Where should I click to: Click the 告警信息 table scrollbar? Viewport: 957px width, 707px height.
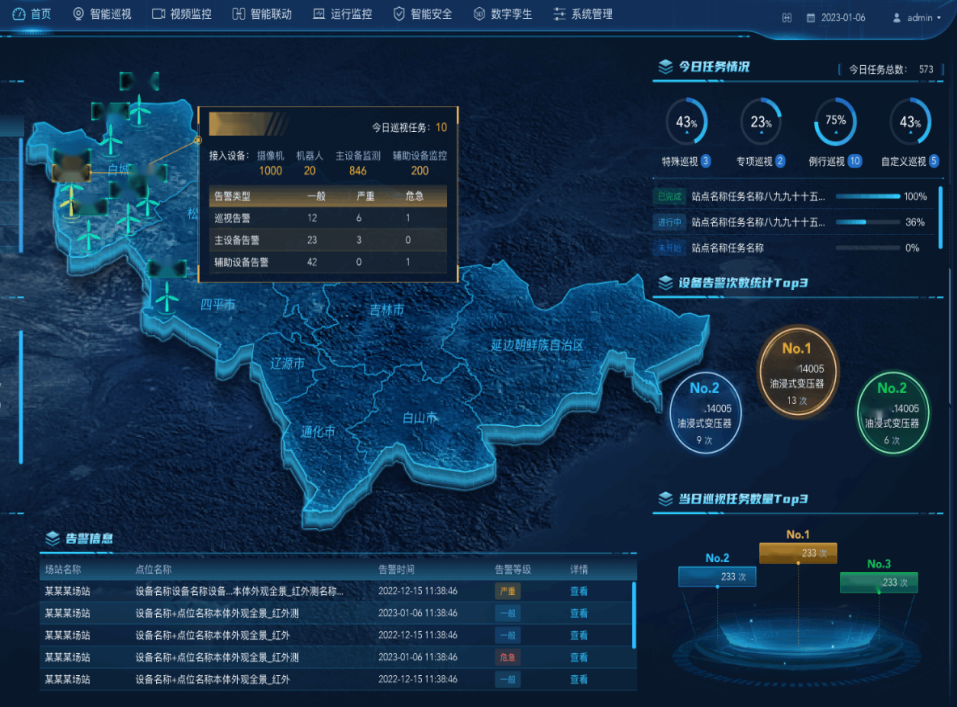633,614
